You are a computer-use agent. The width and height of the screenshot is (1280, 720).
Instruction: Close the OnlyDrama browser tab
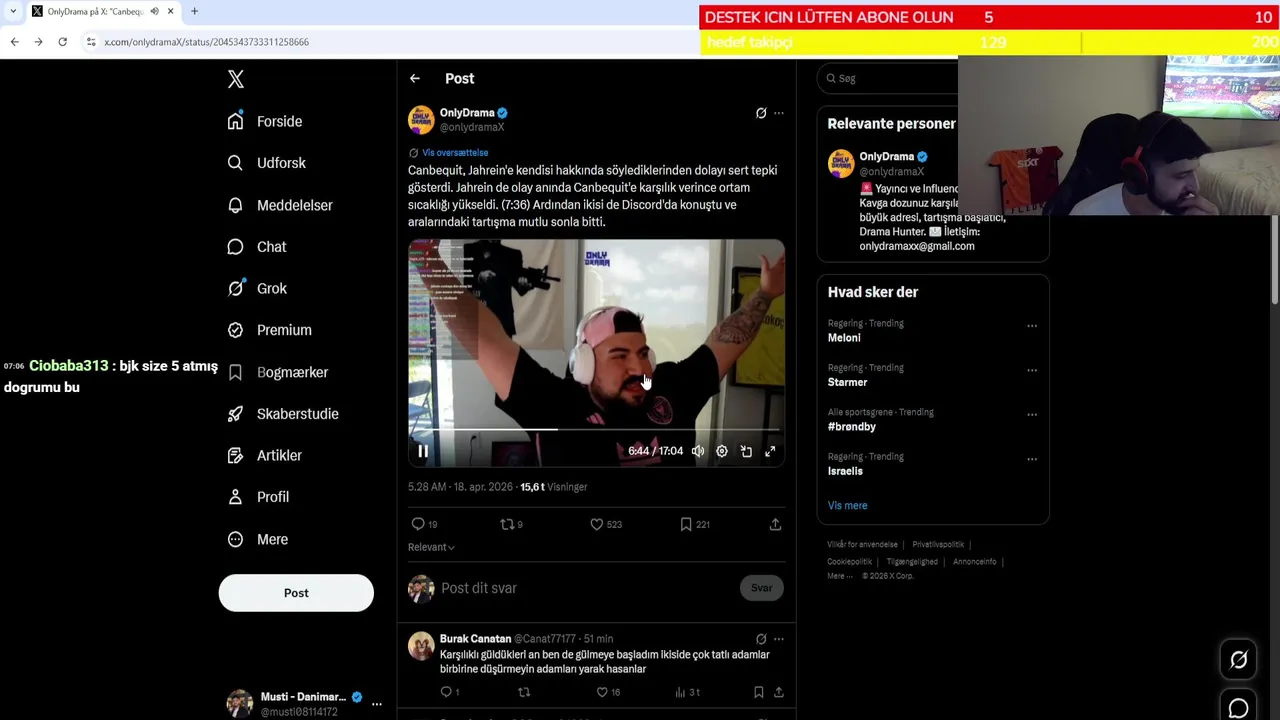click(170, 11)
